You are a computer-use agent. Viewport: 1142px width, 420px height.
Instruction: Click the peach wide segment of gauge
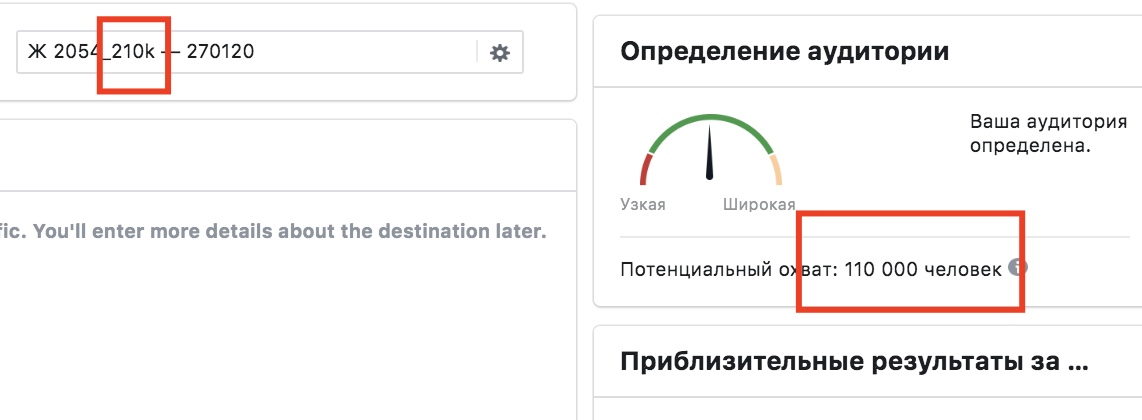point(775,170)
